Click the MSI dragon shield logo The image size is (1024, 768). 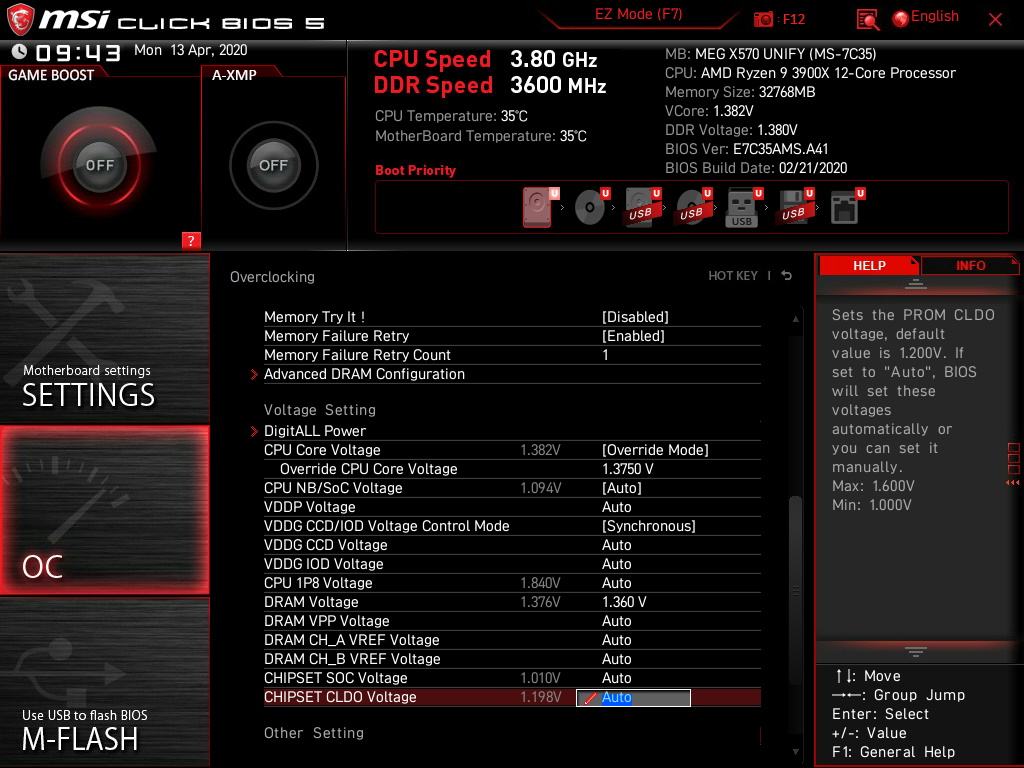(20, 19)
